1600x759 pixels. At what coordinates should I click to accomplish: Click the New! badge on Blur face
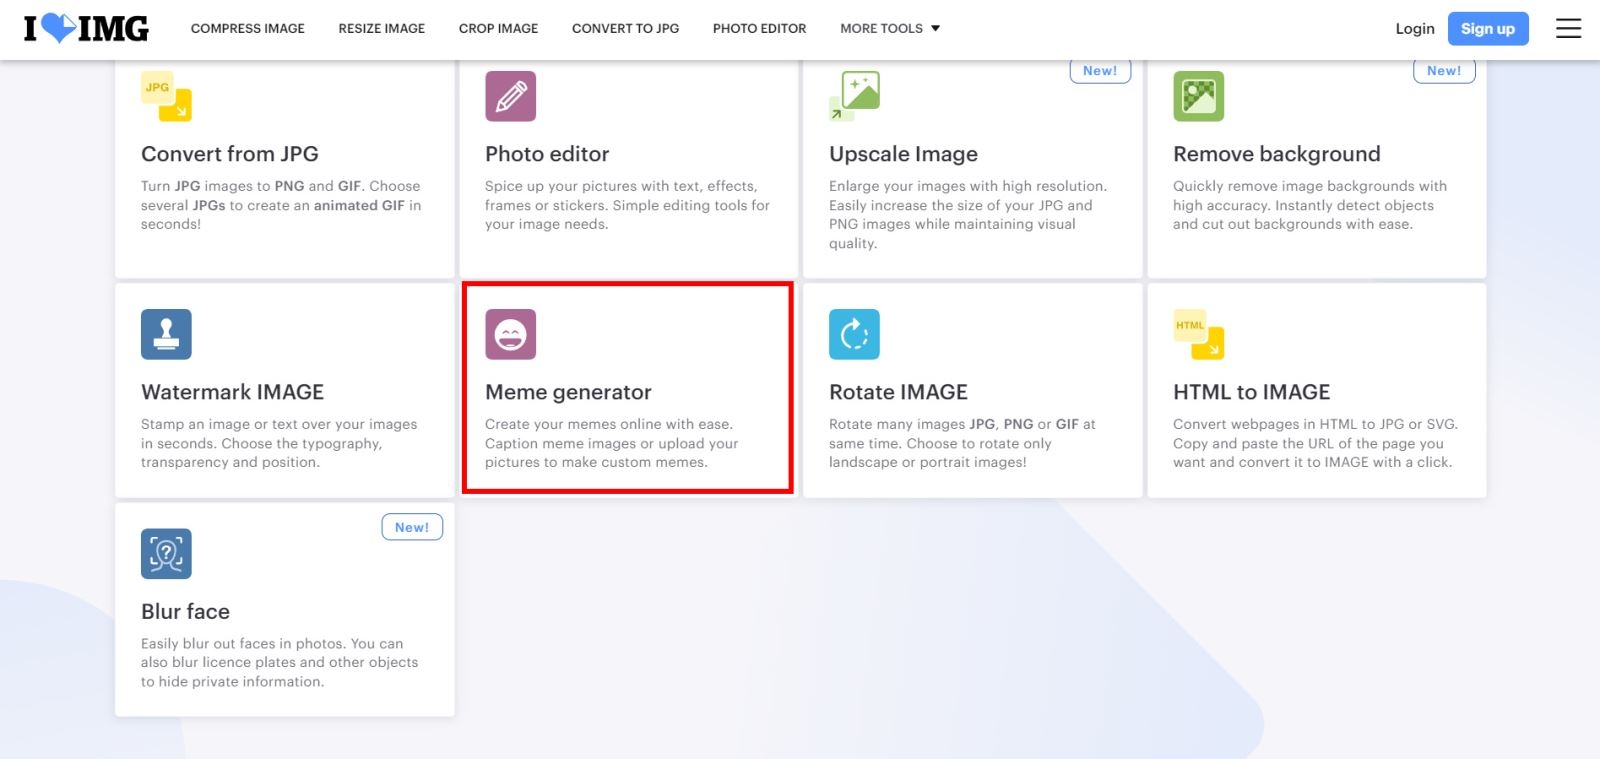coord(412,527)
